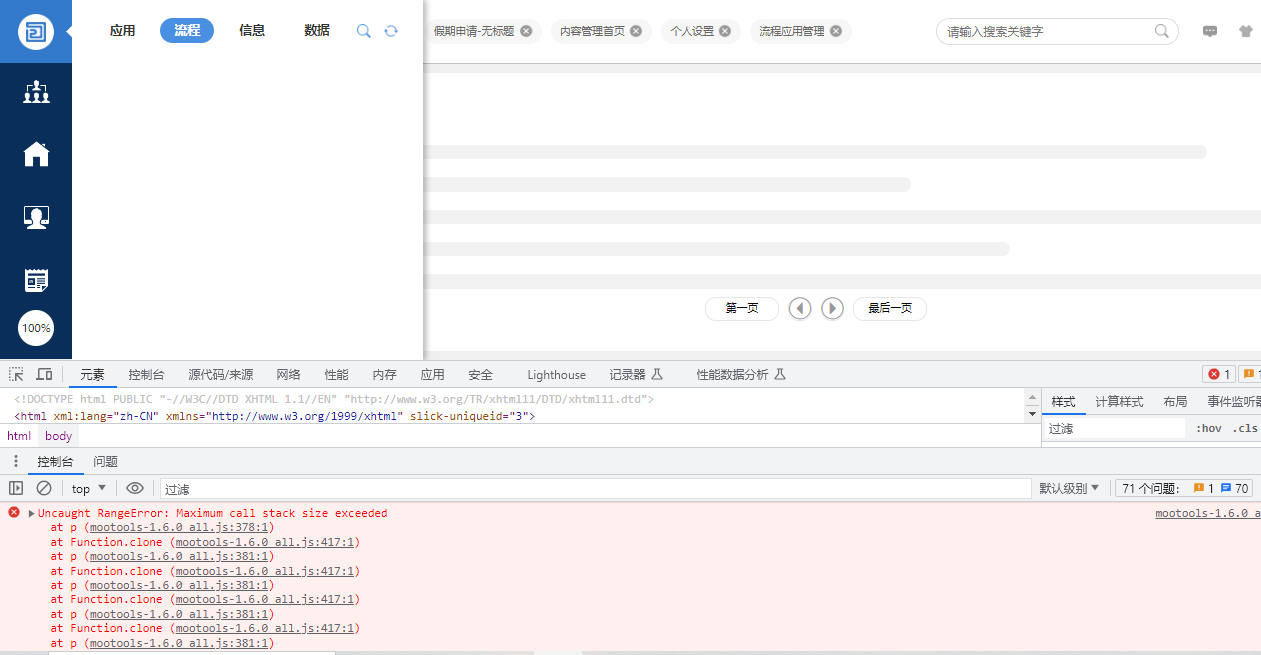Click the app logo icon in the sidebar

click(x=36, y=31)
